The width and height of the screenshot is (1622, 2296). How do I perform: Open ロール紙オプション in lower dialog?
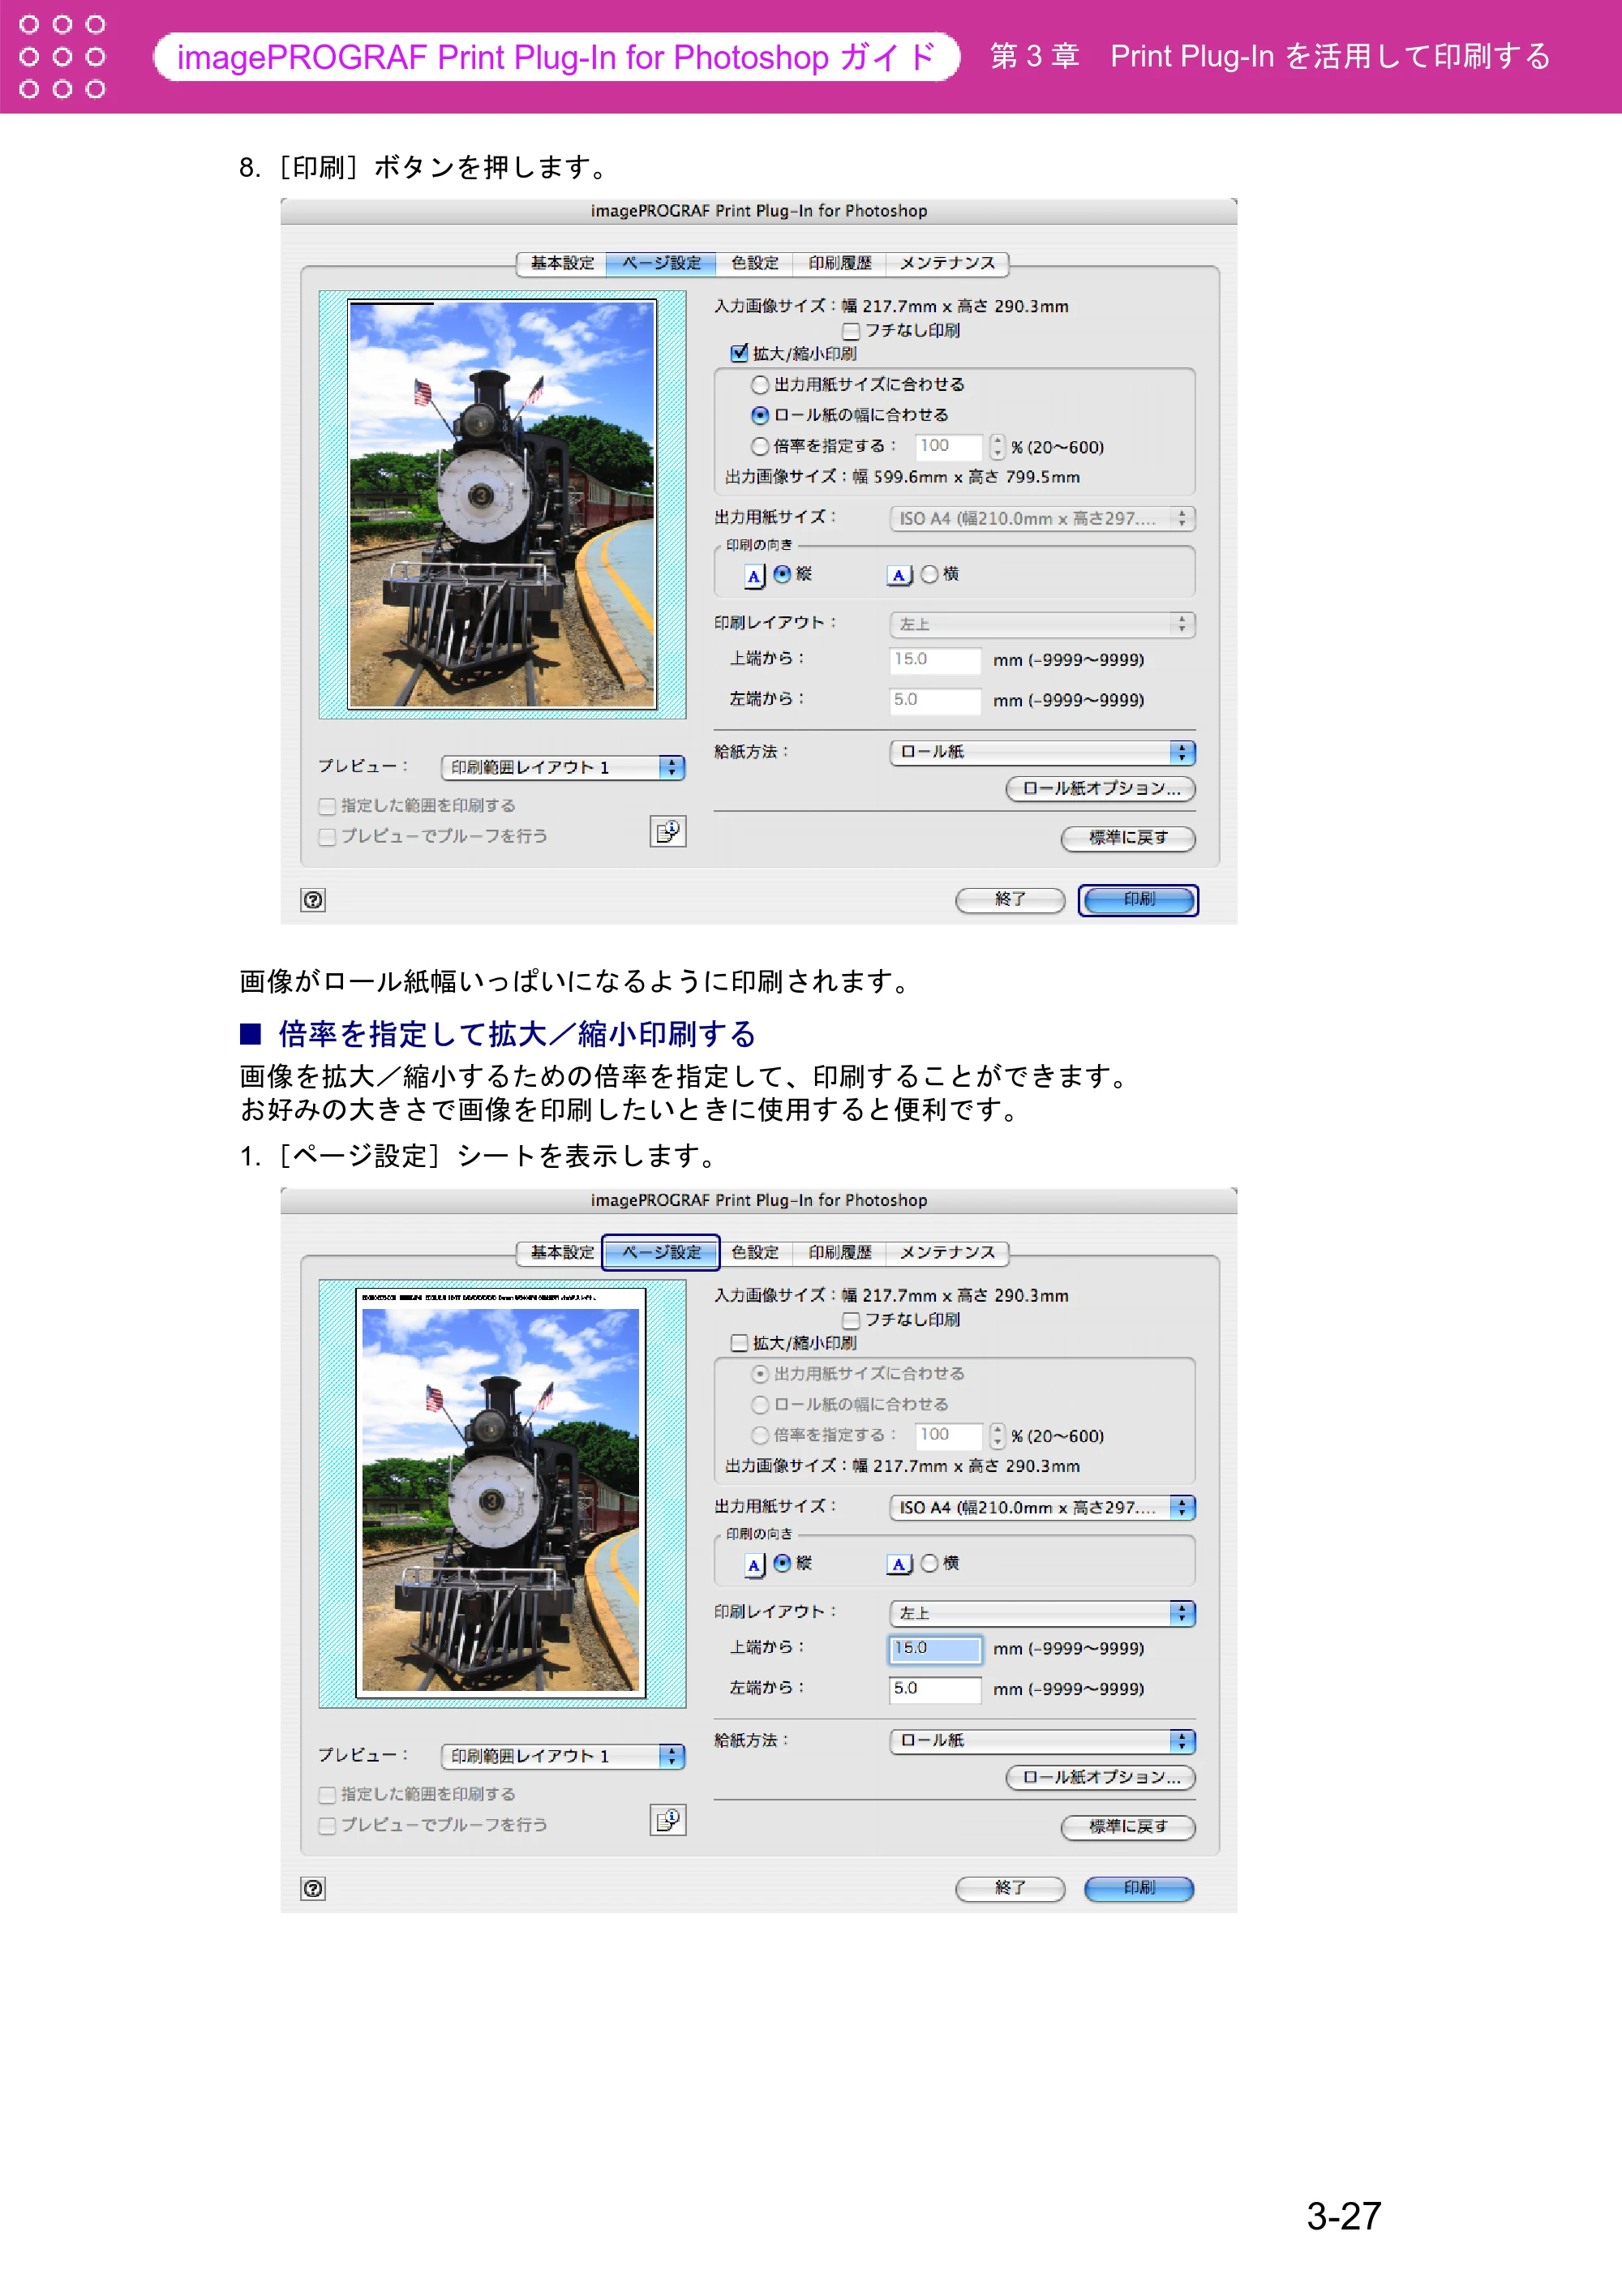[x=1101, y=1778]
